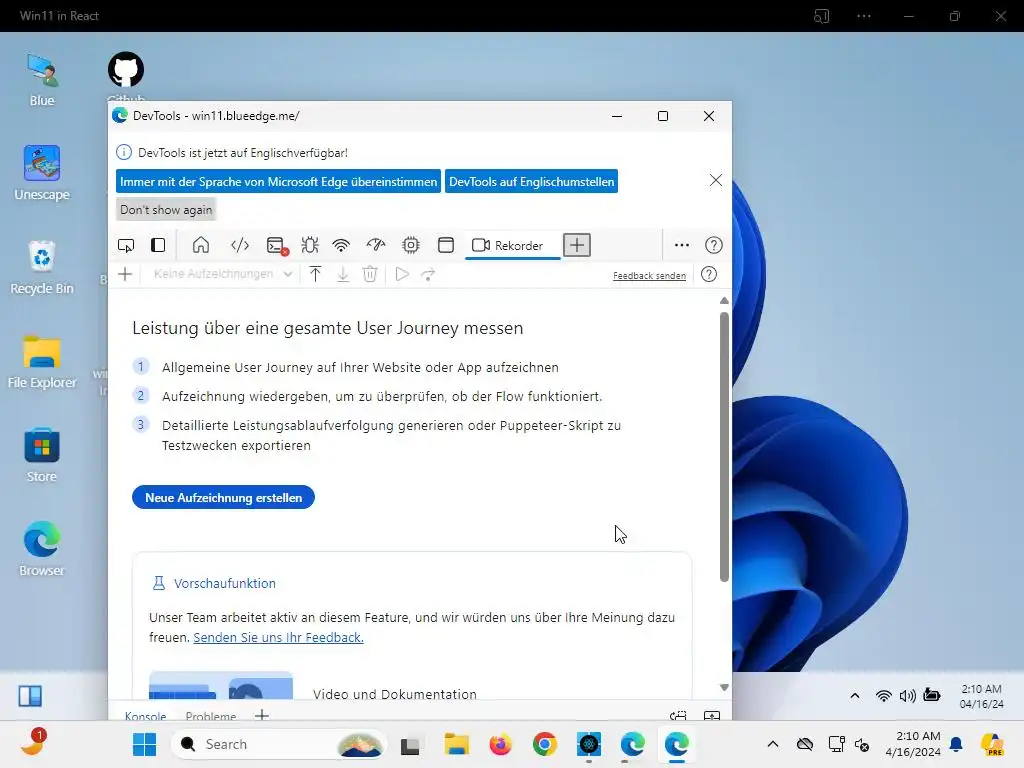The height and width of the screenshot is (768, 1024).
Task: Open the Store desktop icon
Action: tap(42, 455)
